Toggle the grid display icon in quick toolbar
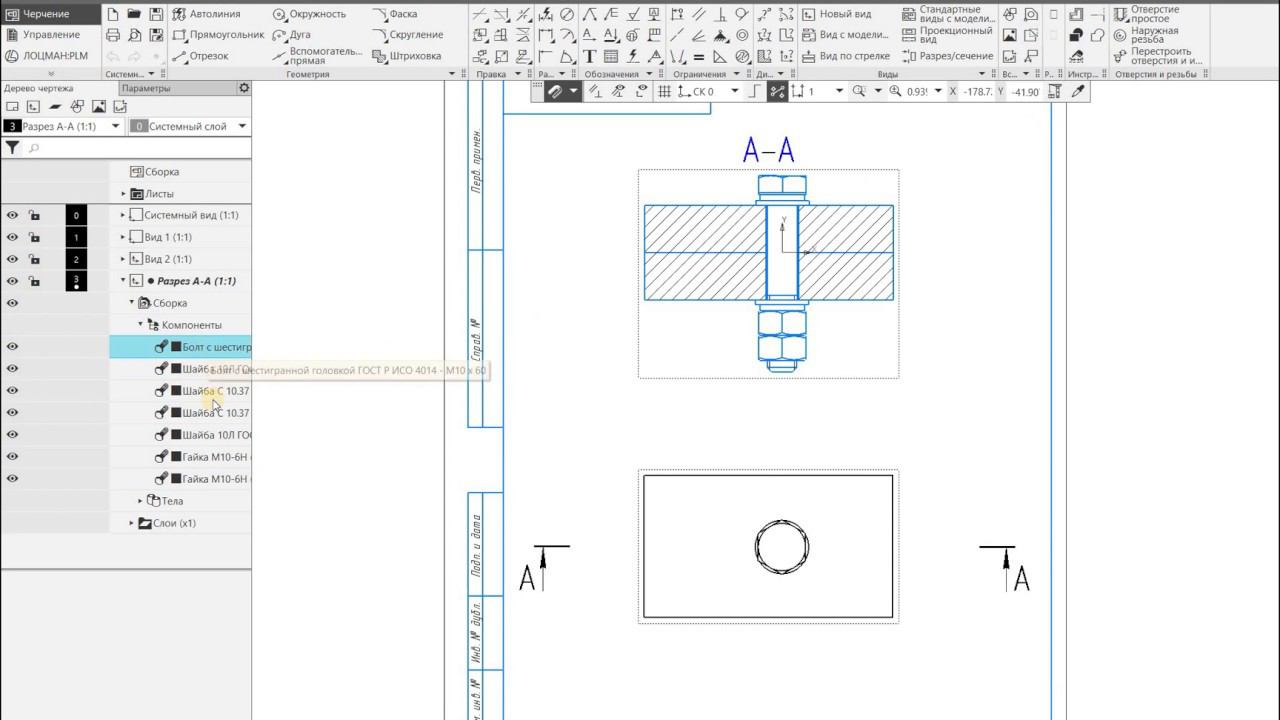Screen dimensions: 1280x720 coord(665,91)
